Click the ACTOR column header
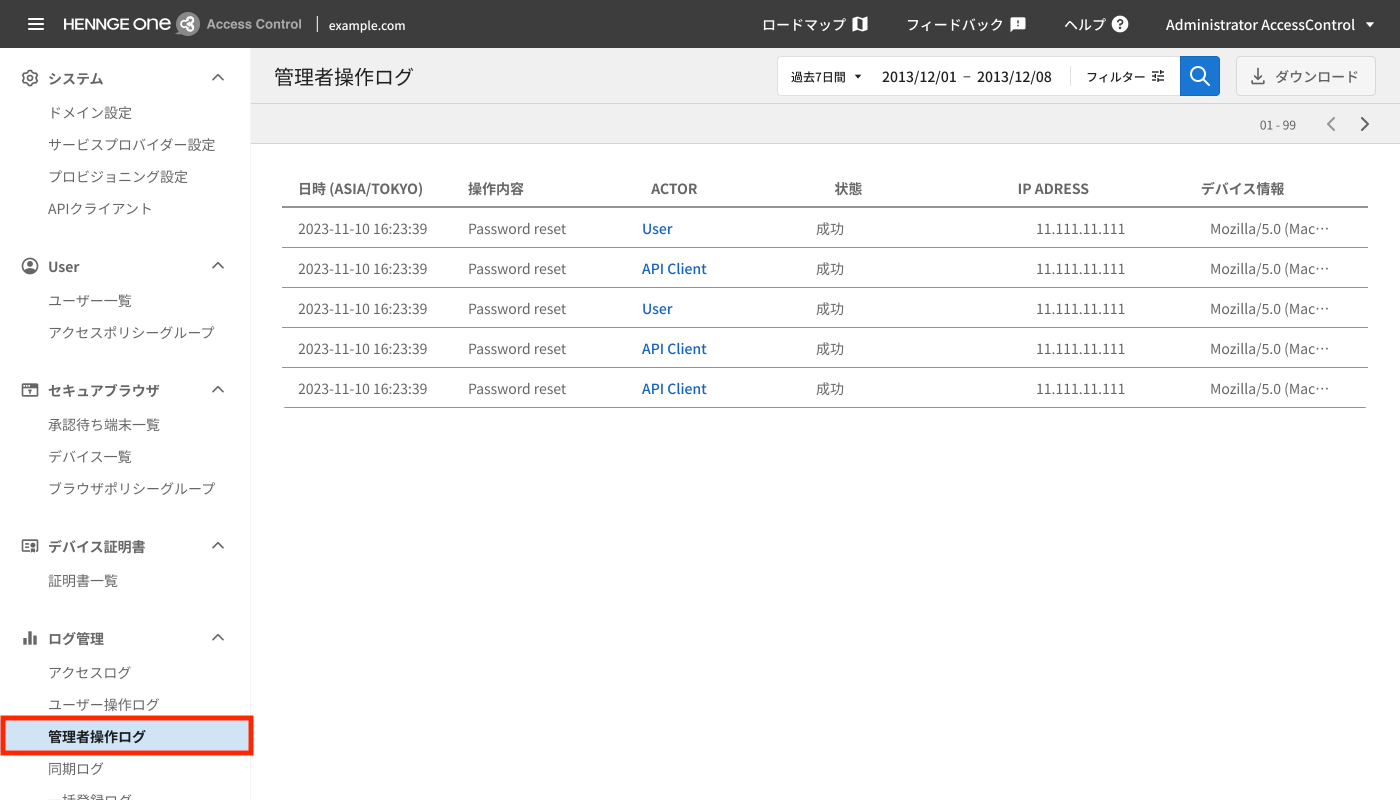Image resolution: width=1400 pixels, height=800 pixels. (674, 188)
